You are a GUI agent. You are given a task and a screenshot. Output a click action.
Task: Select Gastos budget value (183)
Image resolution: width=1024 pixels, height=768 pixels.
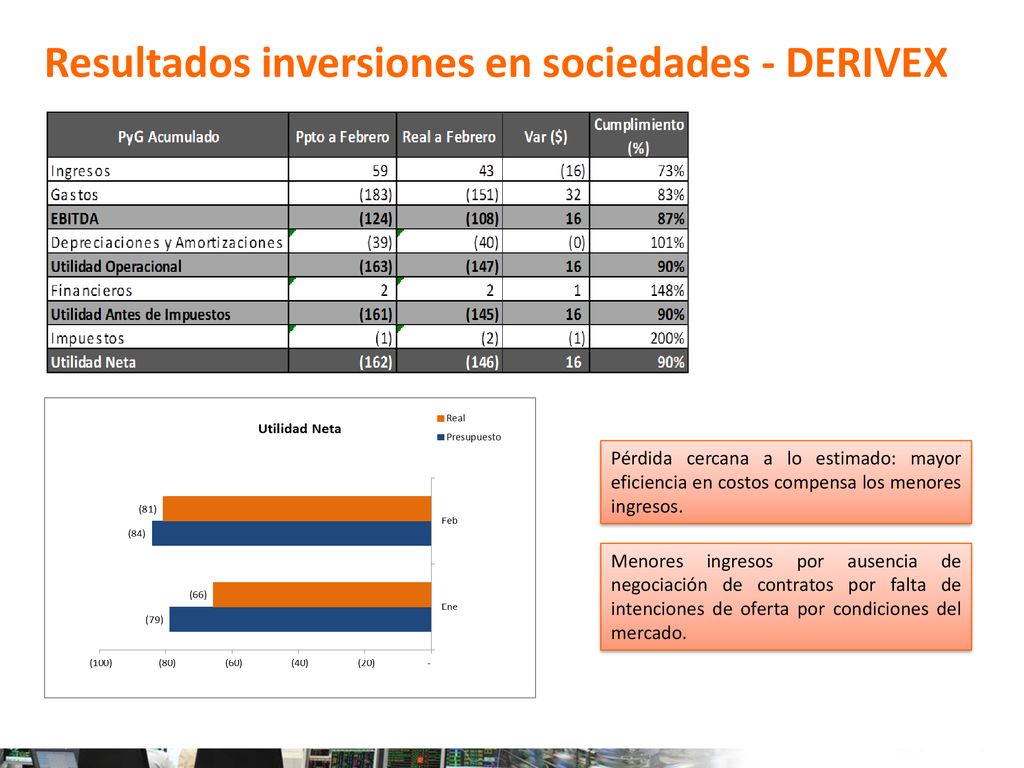pos(376,195)
